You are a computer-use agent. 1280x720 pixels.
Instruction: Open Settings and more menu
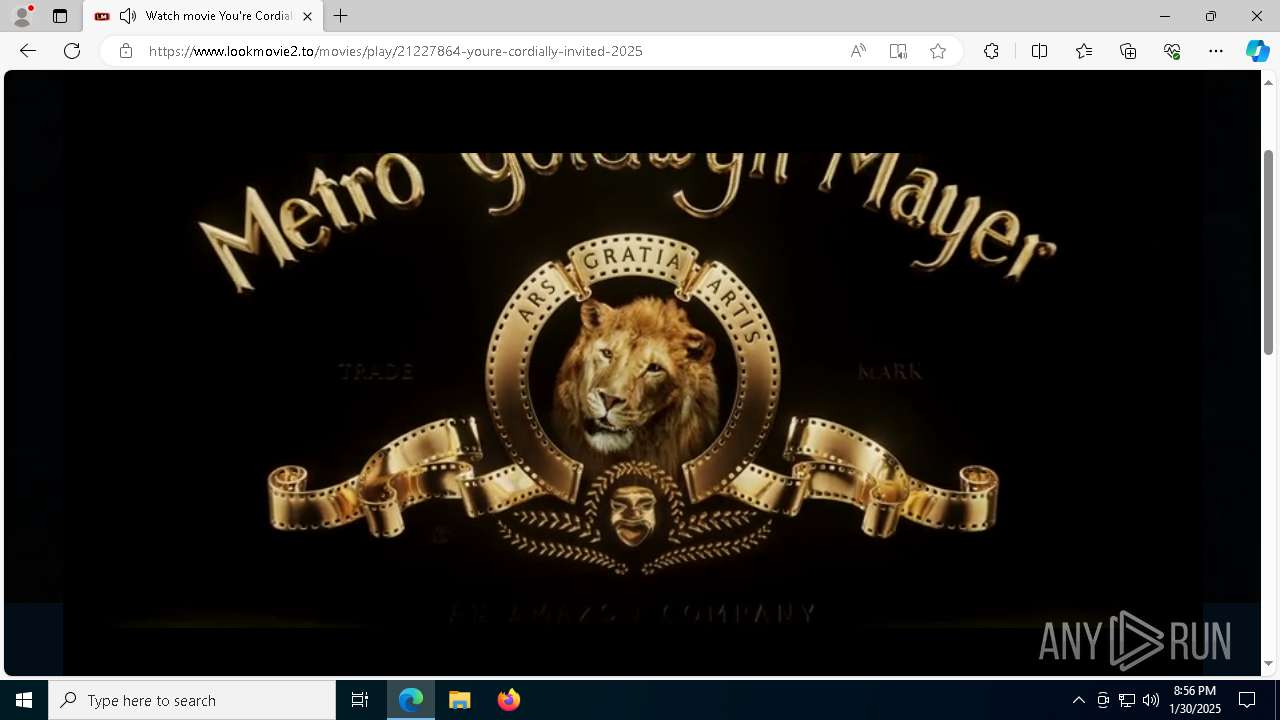pos(1216,51)
